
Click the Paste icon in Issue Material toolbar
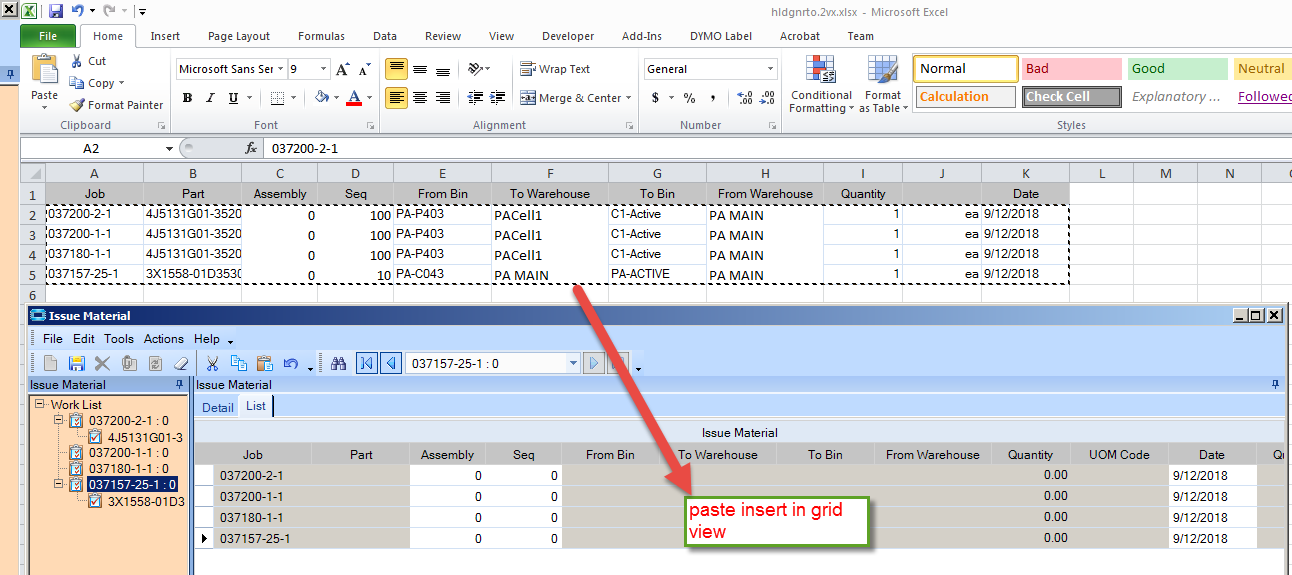coord(265,363)
